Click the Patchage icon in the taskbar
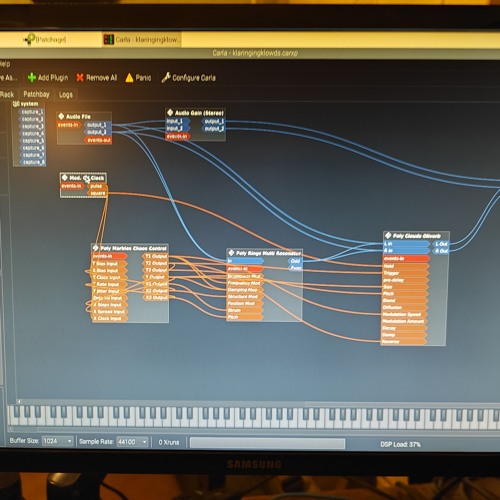This screenshot has width=500, height=500. 29,39
